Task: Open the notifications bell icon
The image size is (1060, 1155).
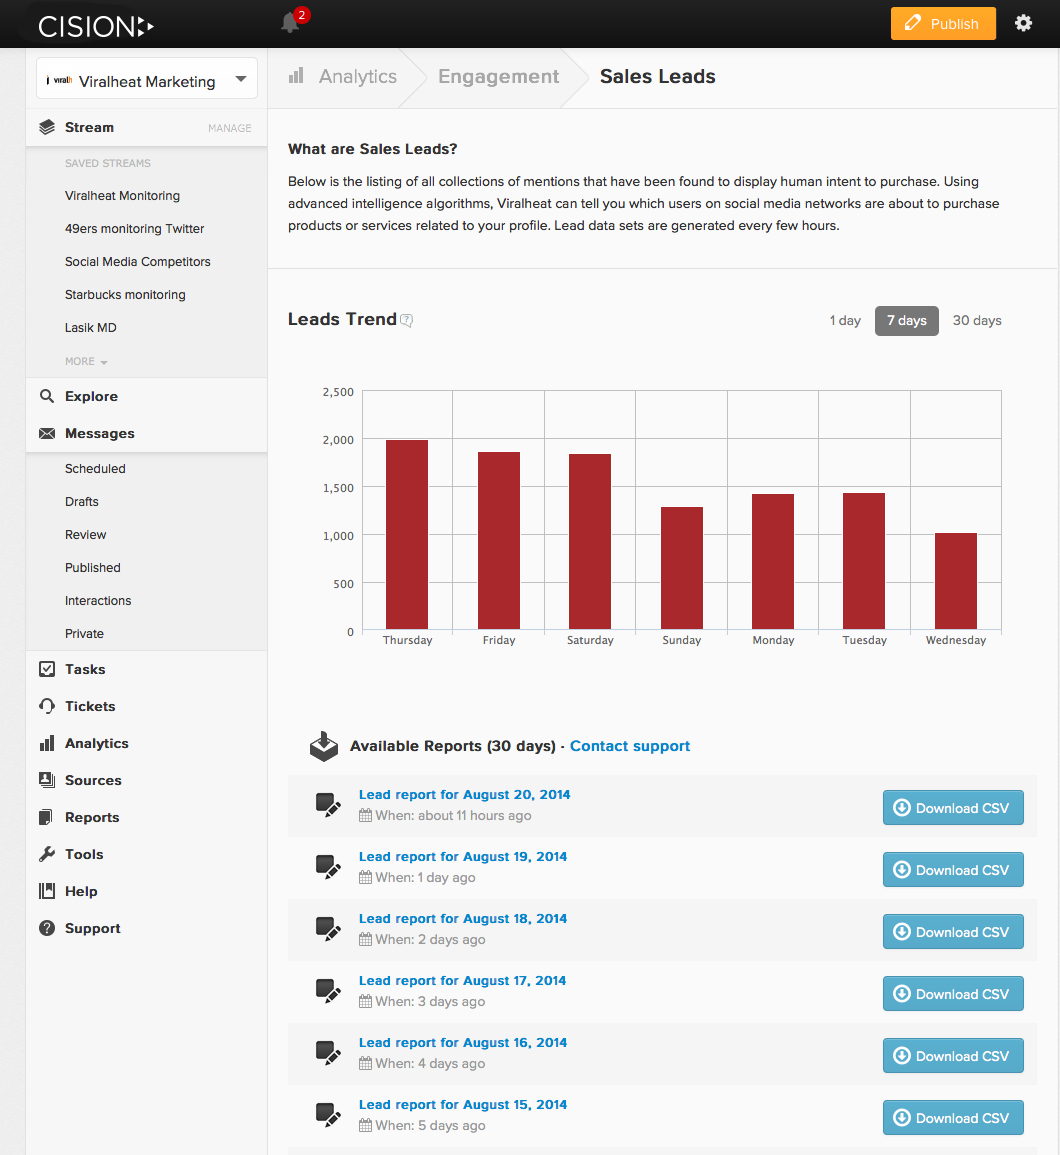Action: [289, 23]
